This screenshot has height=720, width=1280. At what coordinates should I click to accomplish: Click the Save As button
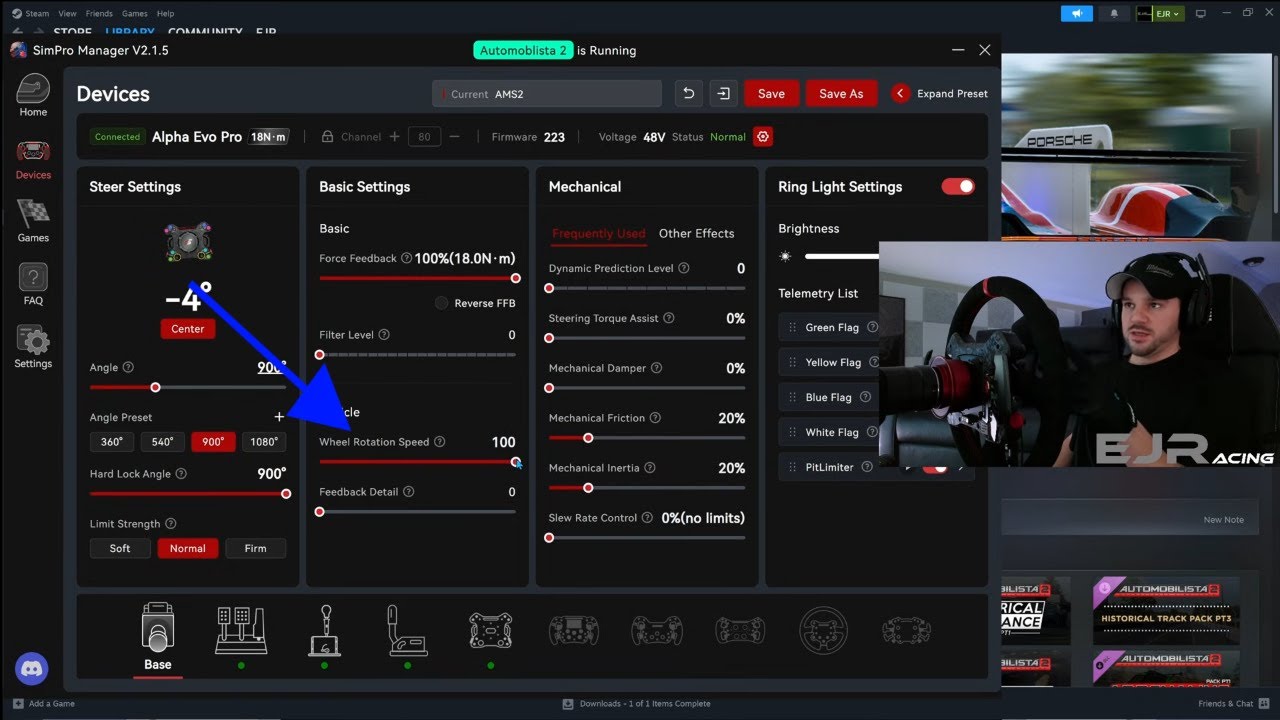coord(841,93)
